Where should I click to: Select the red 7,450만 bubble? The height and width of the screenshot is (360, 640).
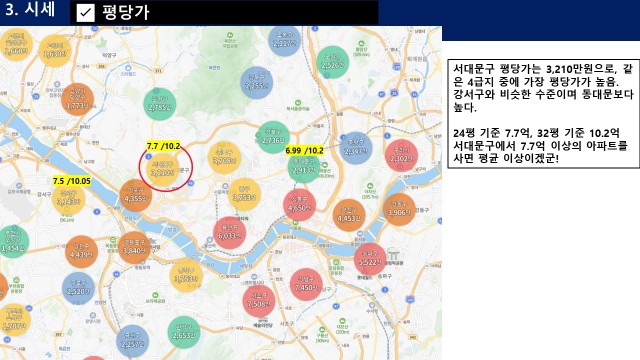coord(306,284)
